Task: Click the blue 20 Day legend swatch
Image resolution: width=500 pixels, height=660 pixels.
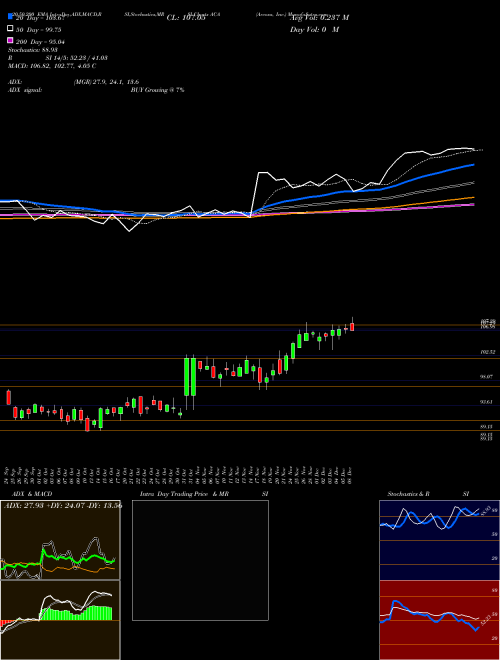Action: 10,16
